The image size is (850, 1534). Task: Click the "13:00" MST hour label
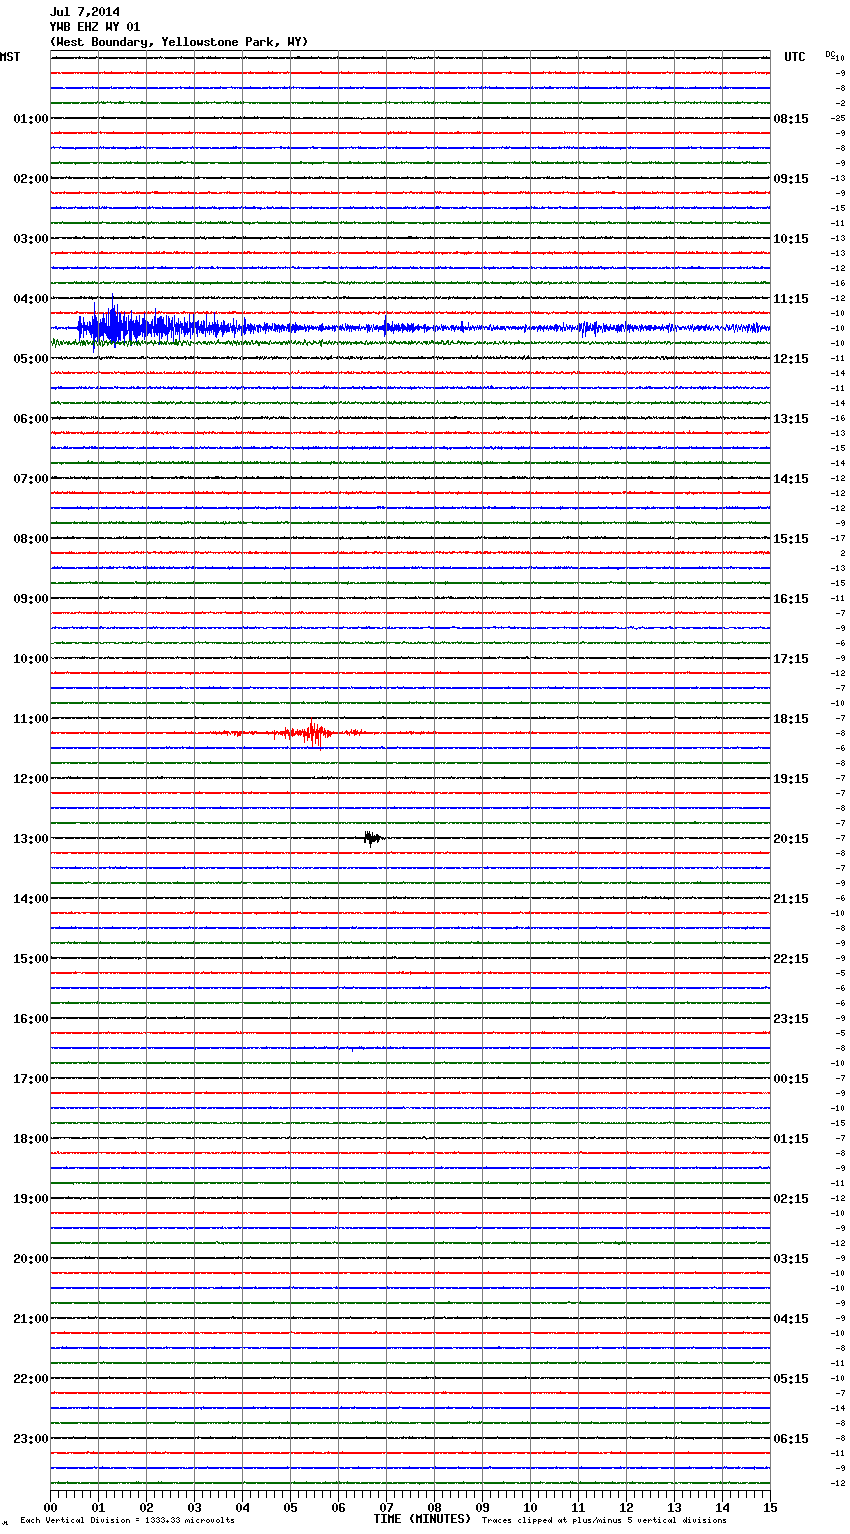click(x=31, y=839)
